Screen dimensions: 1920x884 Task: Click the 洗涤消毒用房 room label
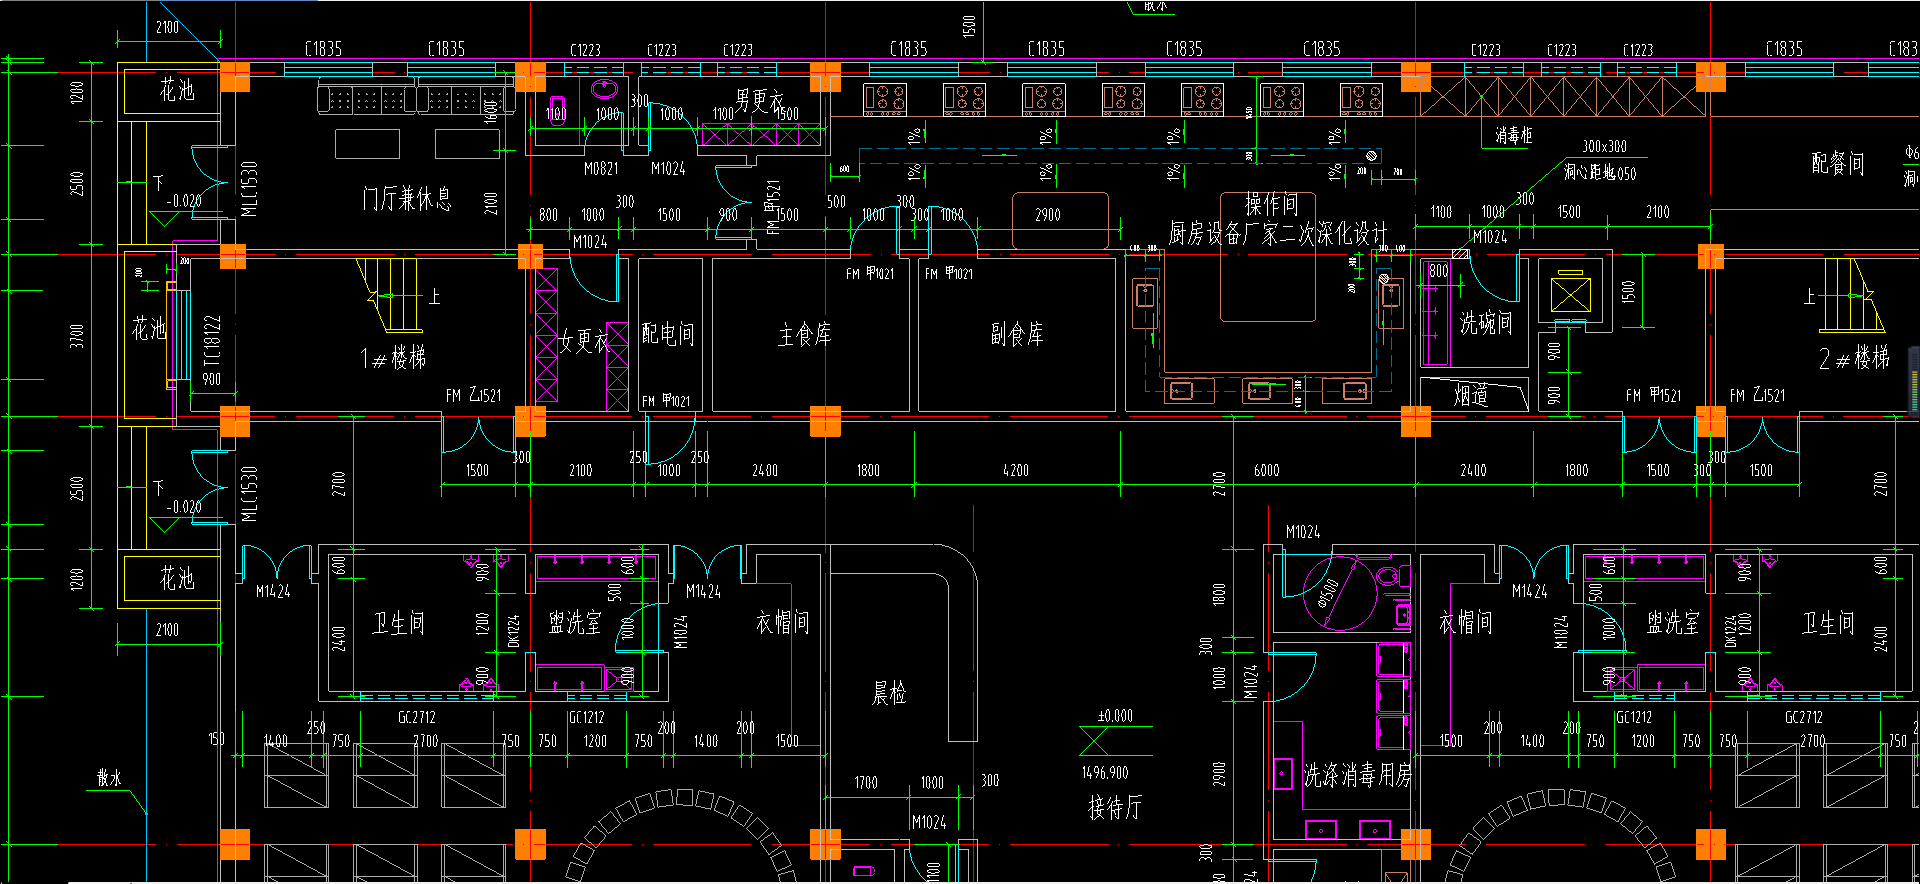tap(1357, 775)
